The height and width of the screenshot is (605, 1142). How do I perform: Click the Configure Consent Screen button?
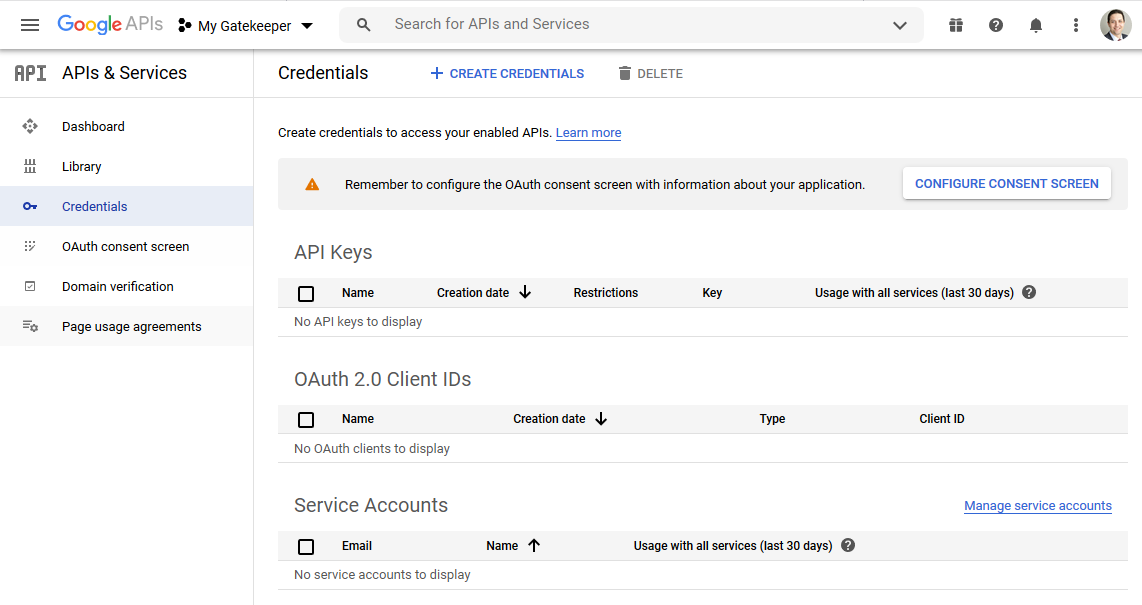pyautogui.click(x=1006, y=184)
